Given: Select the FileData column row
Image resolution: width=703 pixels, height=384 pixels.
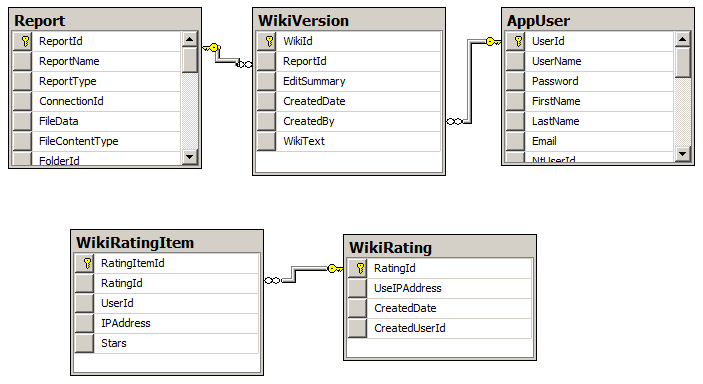Looking at the screenshot, I should click(x=97, y=121).
